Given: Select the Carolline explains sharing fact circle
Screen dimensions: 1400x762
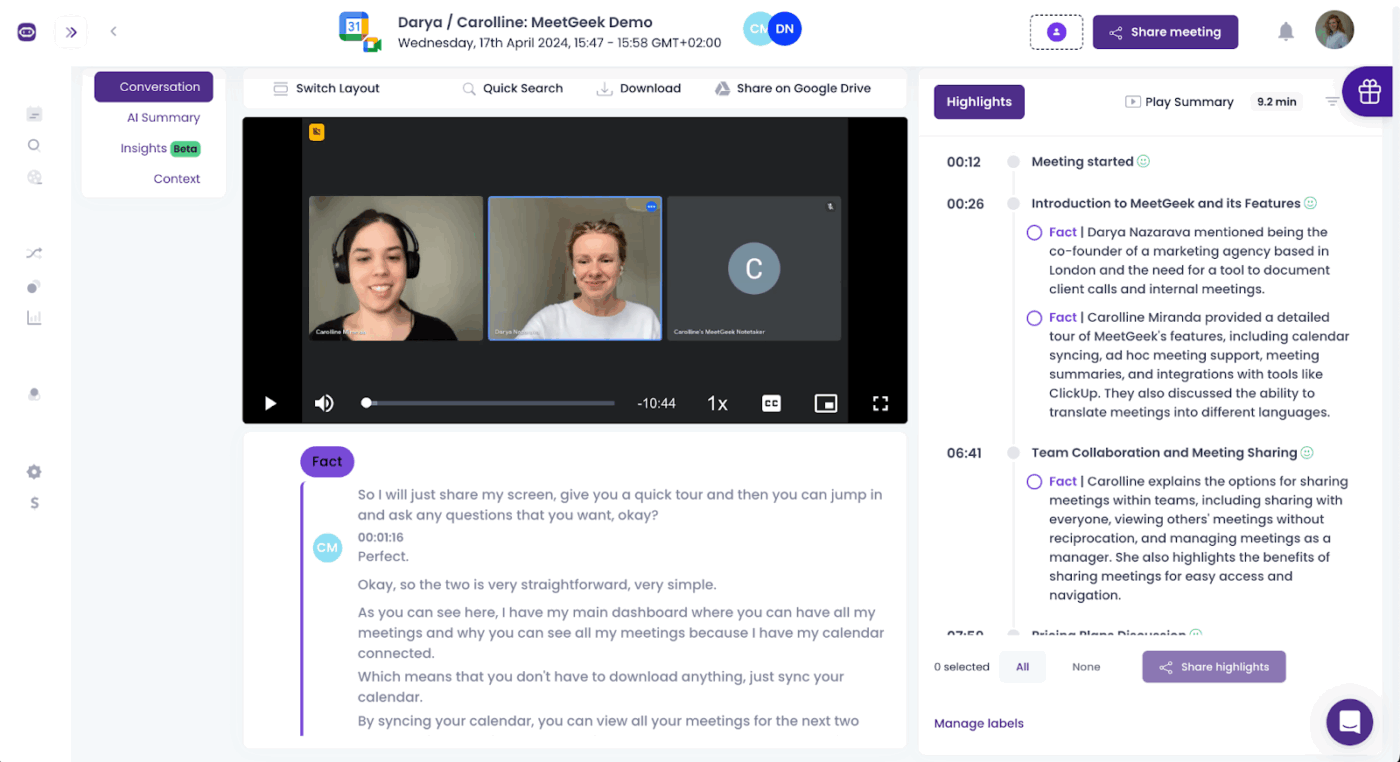Looking at the screenshot, I should 1034,482.
